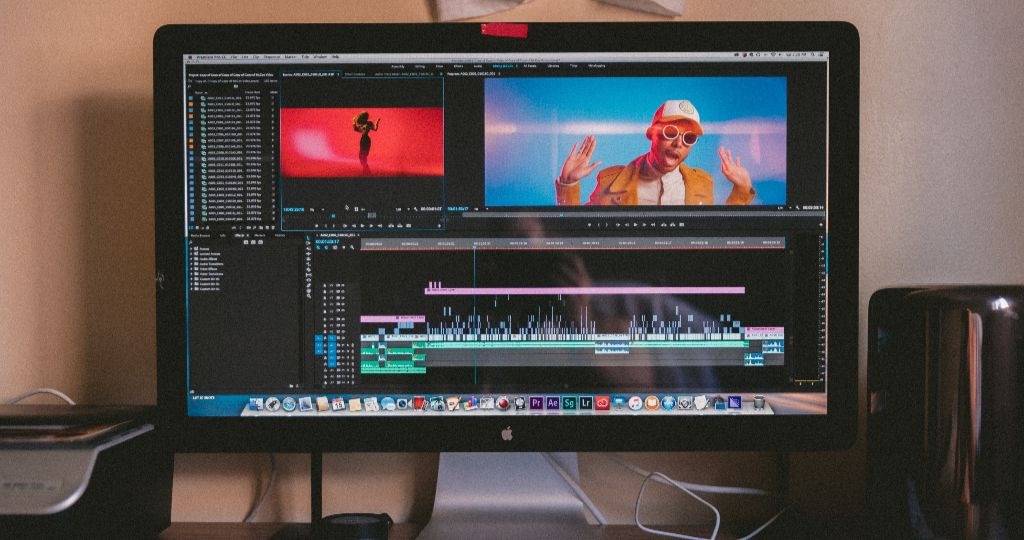
Task: Open the Help menu
Action: 335,57
